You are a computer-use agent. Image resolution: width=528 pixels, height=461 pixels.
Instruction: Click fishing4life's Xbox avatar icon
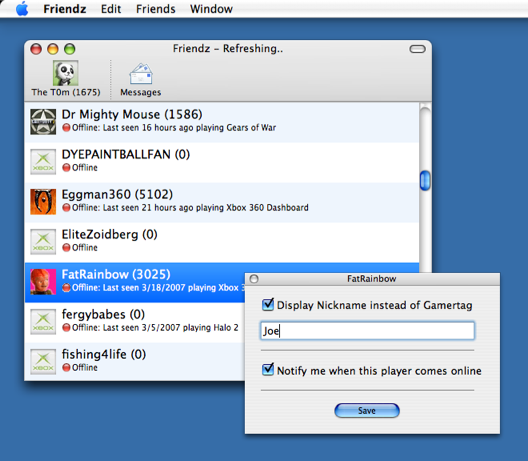pyautogui.click(x=43, y=362)
